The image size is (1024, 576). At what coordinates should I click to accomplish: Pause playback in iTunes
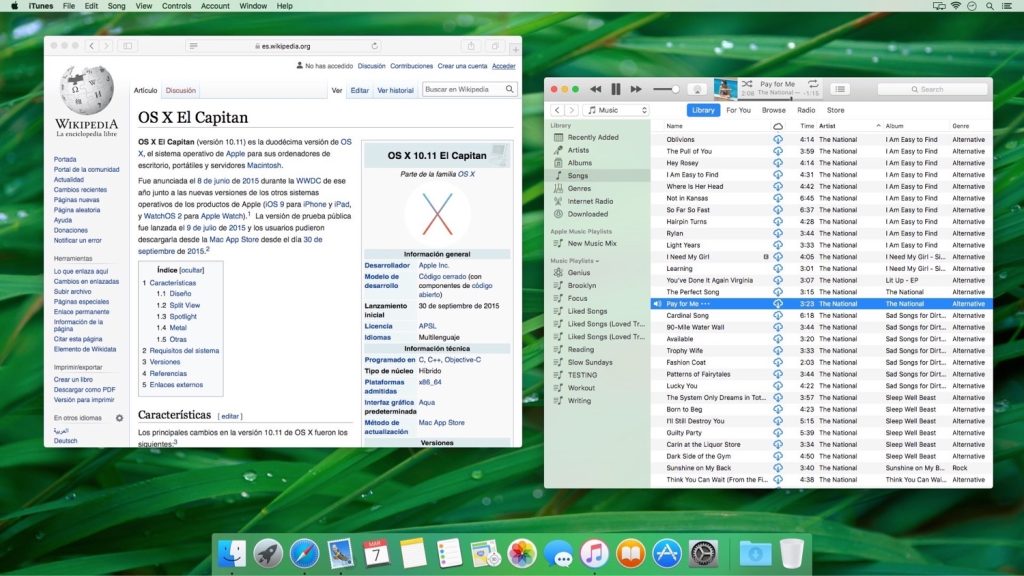tap(615, 89)
